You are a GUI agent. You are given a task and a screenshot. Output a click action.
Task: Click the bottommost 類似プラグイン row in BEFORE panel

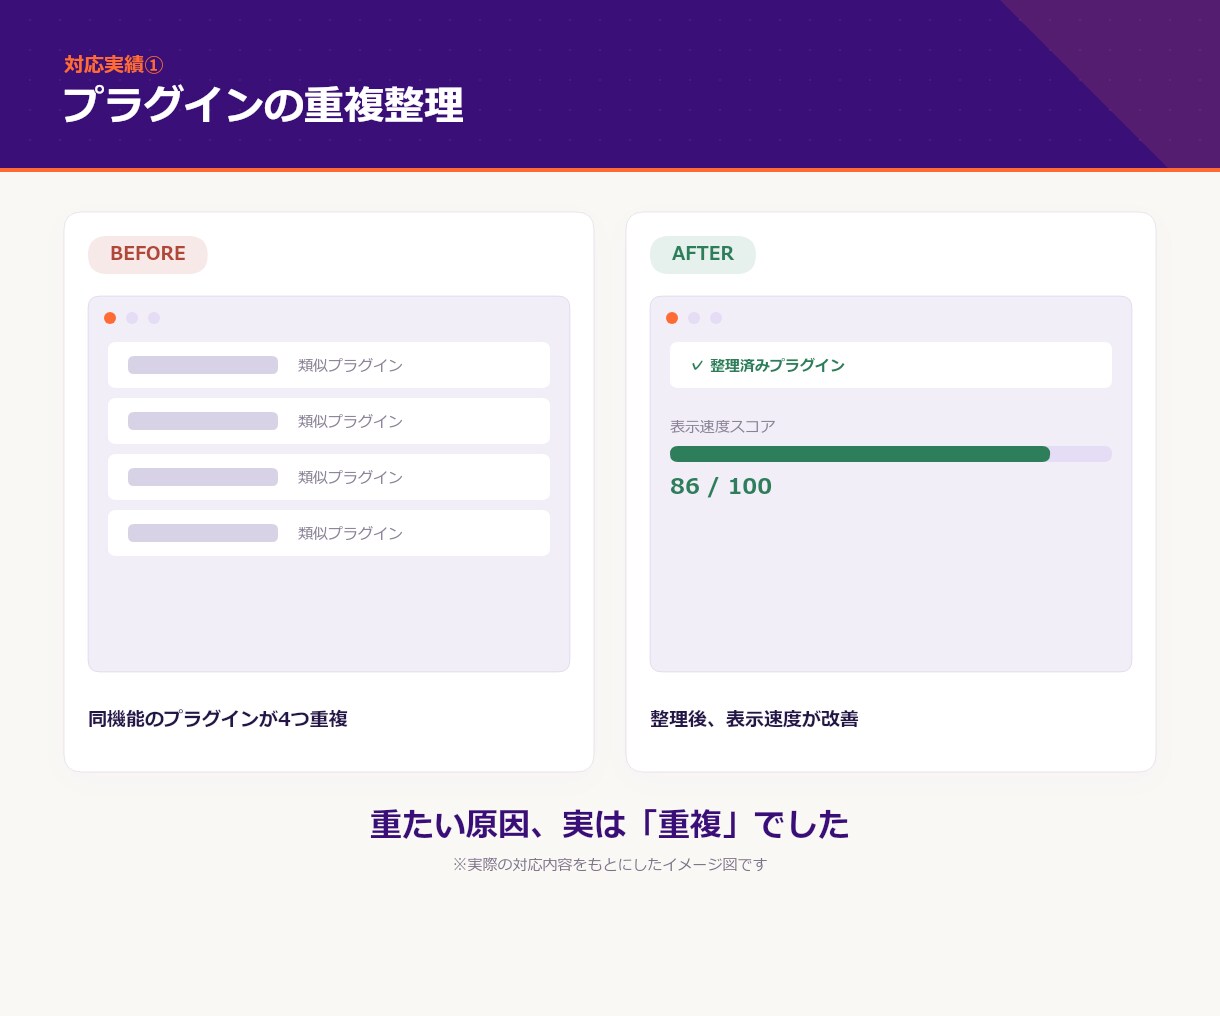(x=329, y=533)
